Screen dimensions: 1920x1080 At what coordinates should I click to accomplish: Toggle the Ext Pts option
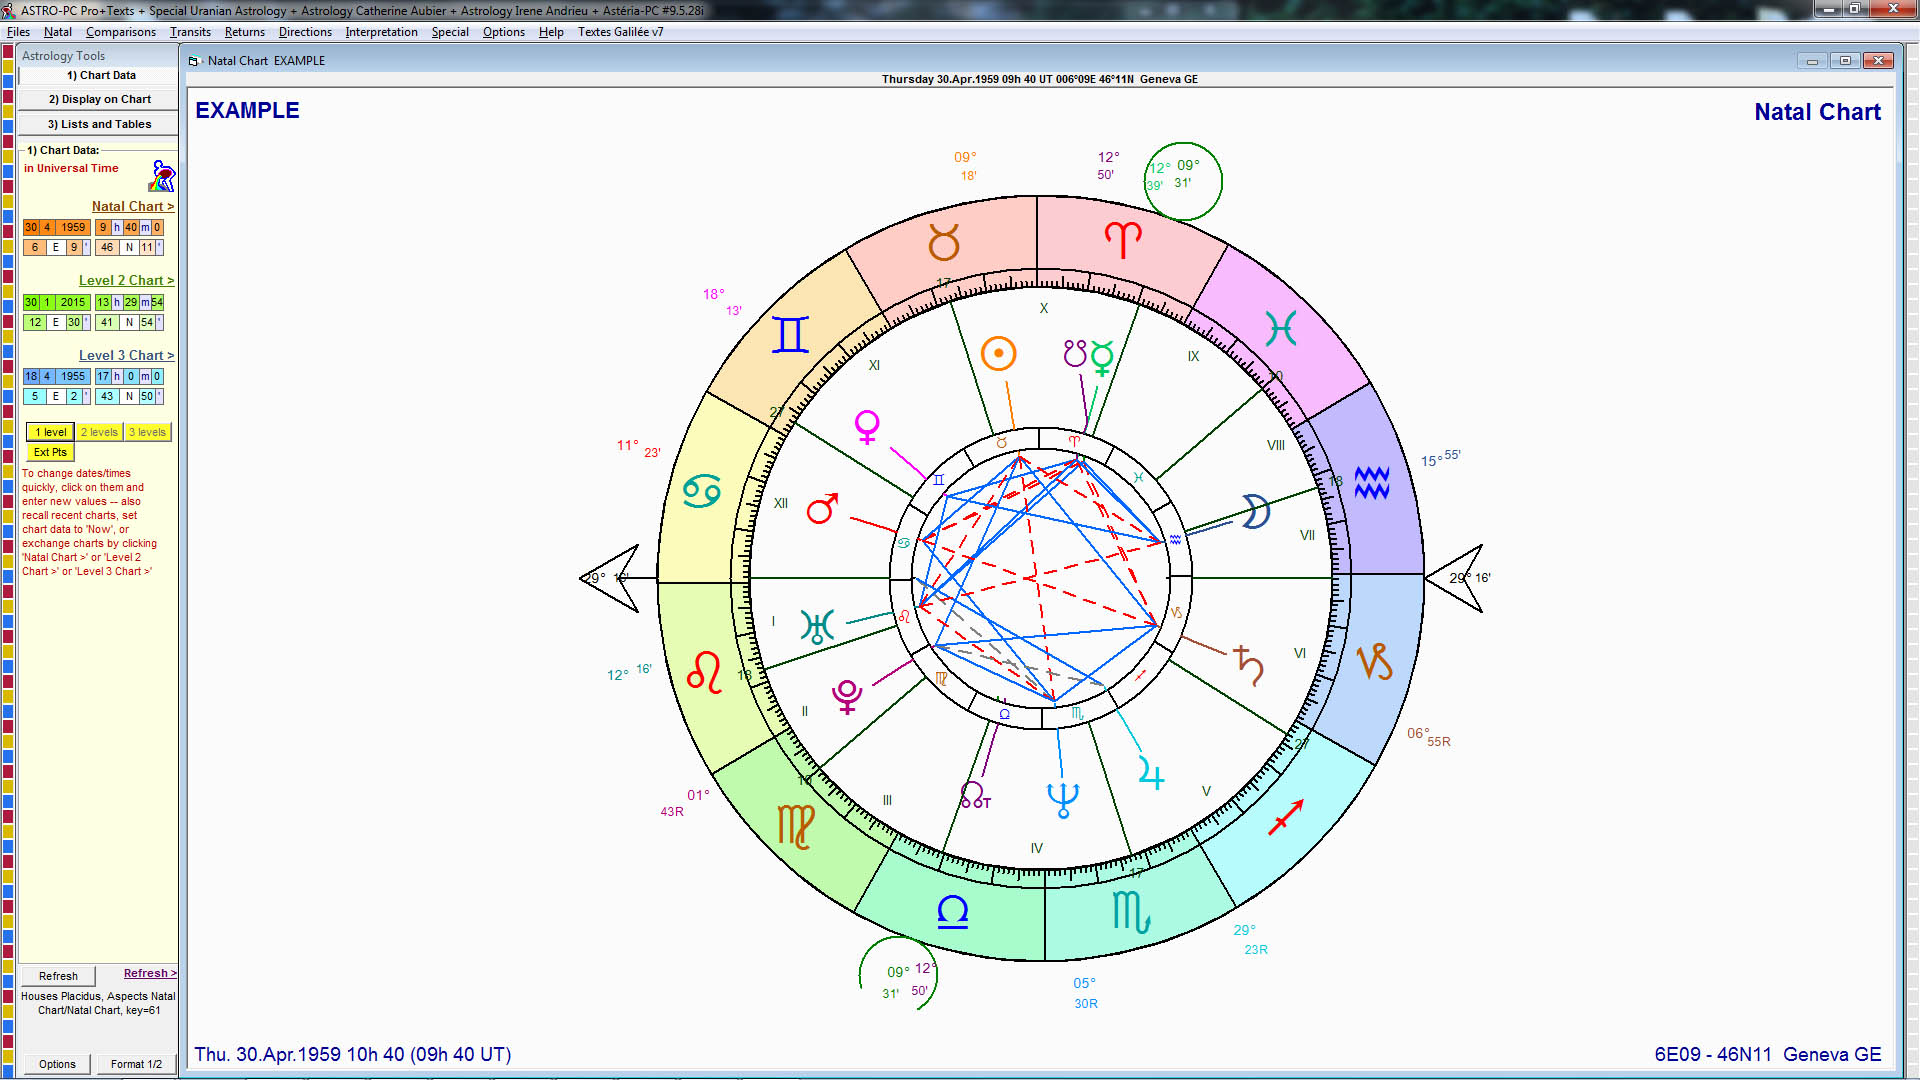(x=50, y=452)
